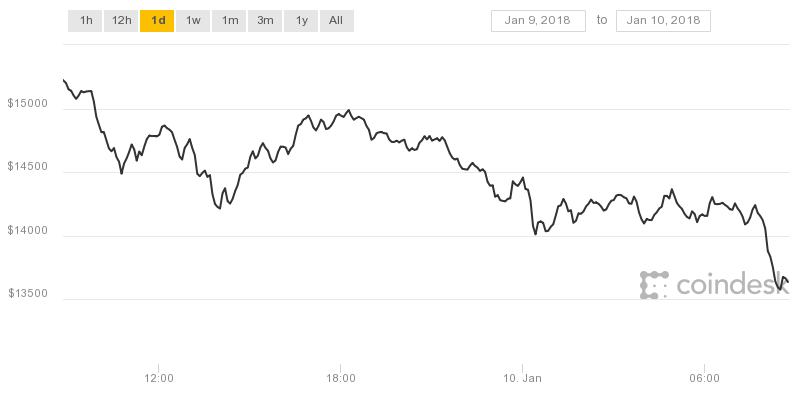Switch chart to the 12h range
This screenshot has width=800, height=400.
121,21
